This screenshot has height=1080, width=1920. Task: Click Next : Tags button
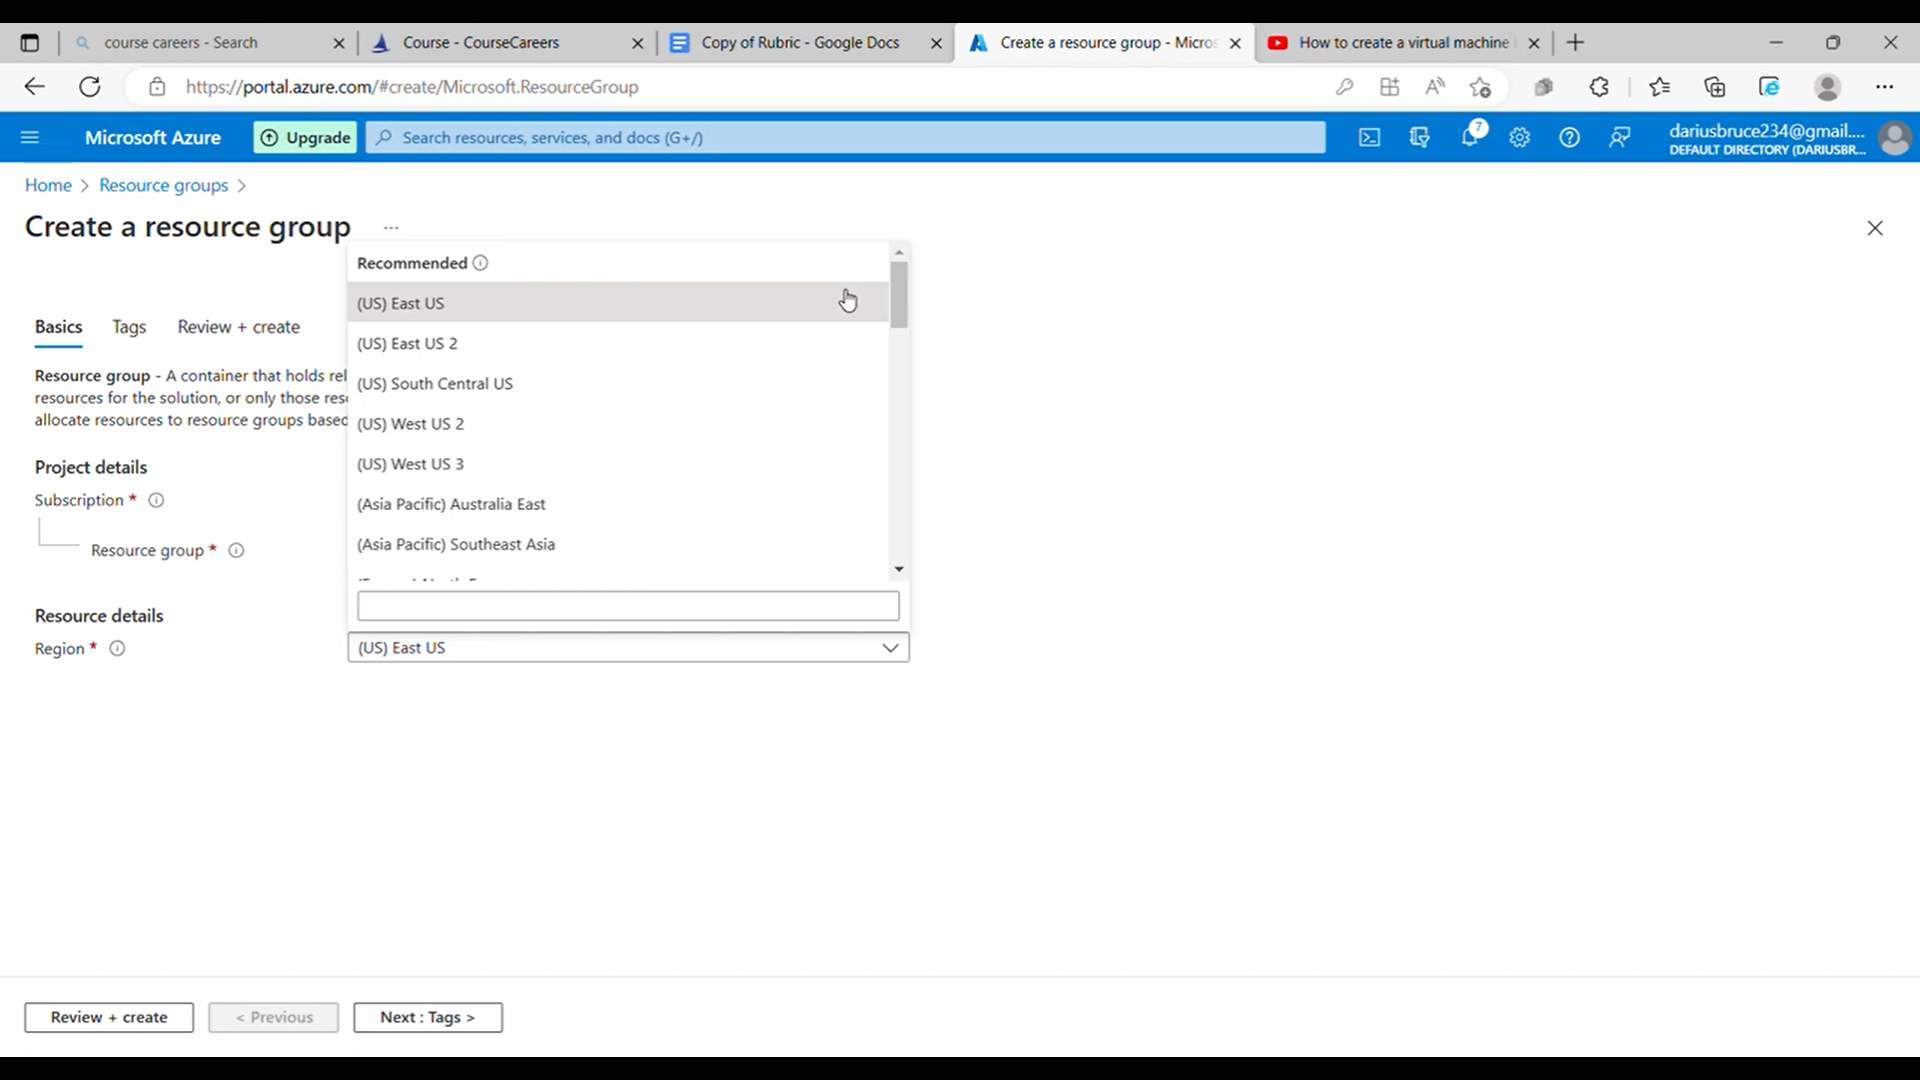click(428, 1017)
